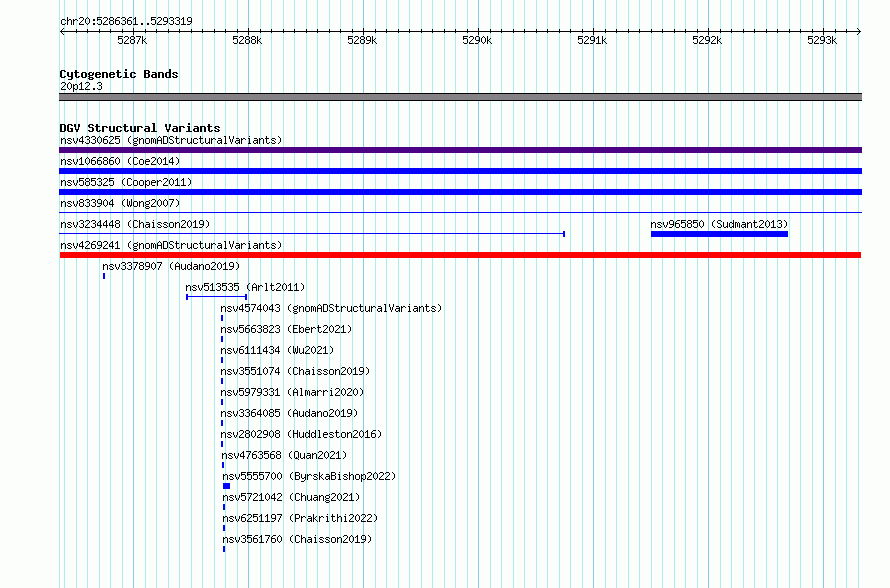Select the nsv6111434 (Wu2021) label
Image resolution: width=890 pixels, height=588 pixels.
(277, 350)
